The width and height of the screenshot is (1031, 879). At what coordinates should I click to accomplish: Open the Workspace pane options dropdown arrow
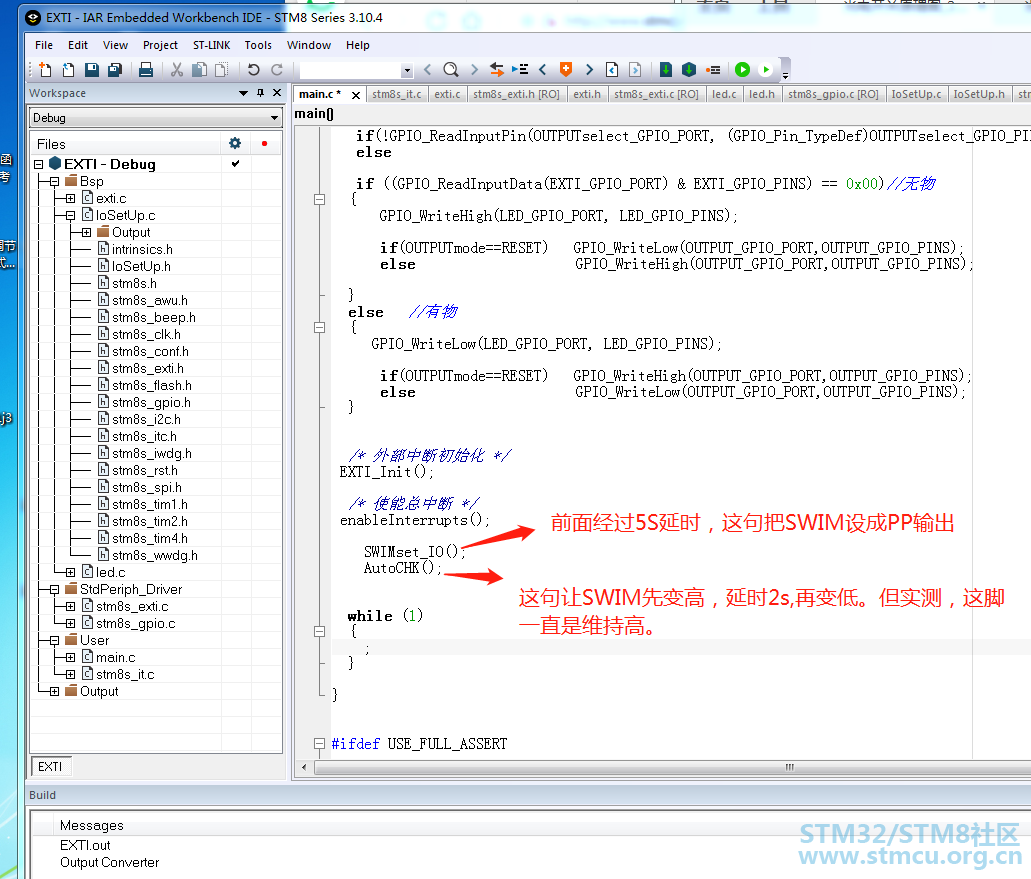(243, 93)
